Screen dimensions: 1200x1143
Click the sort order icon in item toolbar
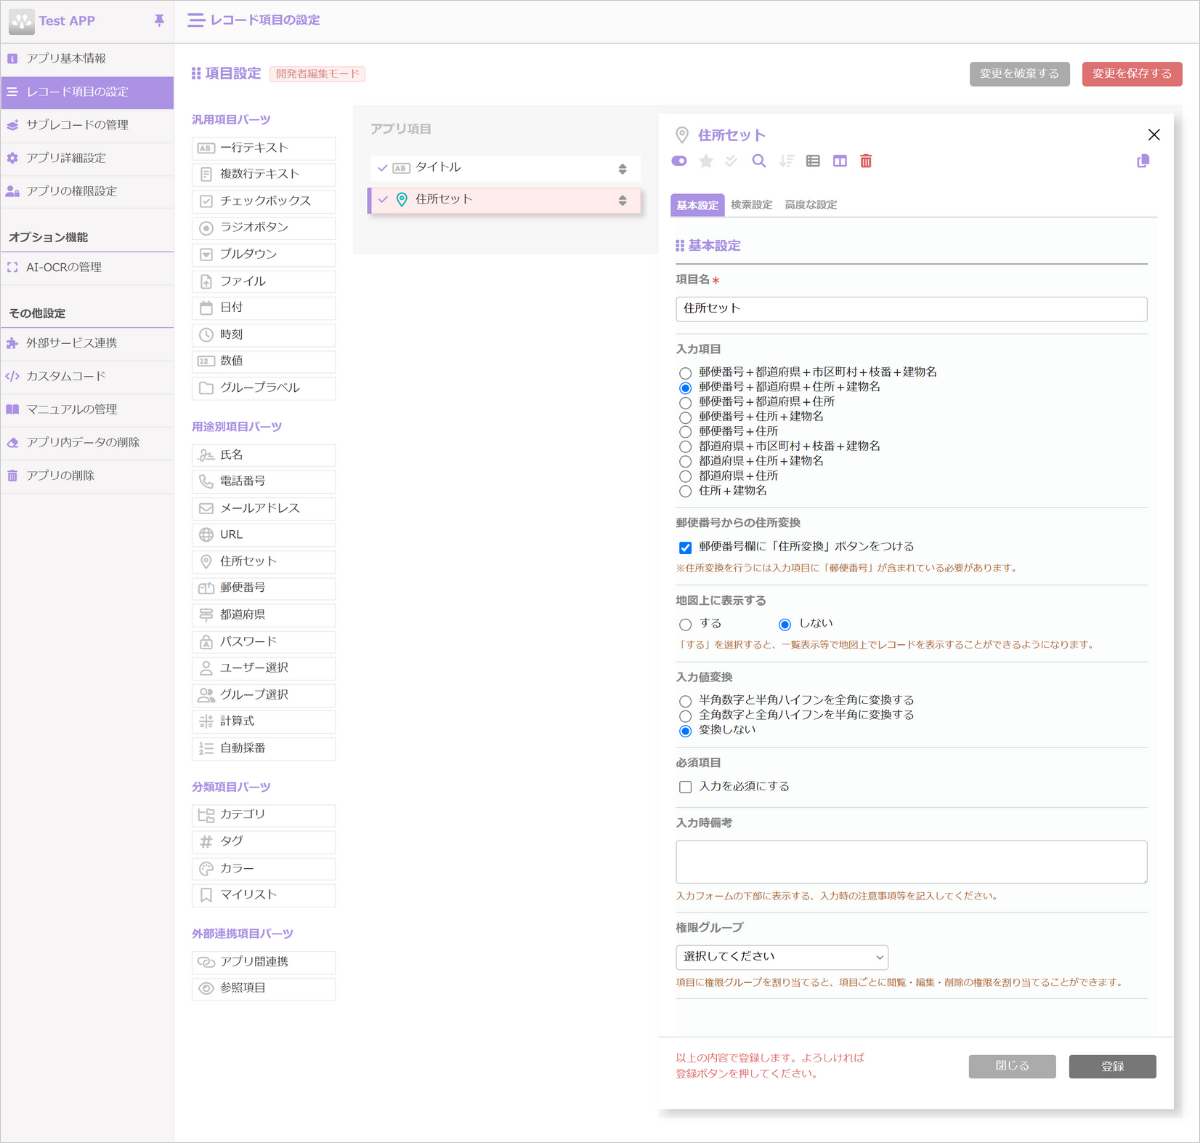pos(786,161)
